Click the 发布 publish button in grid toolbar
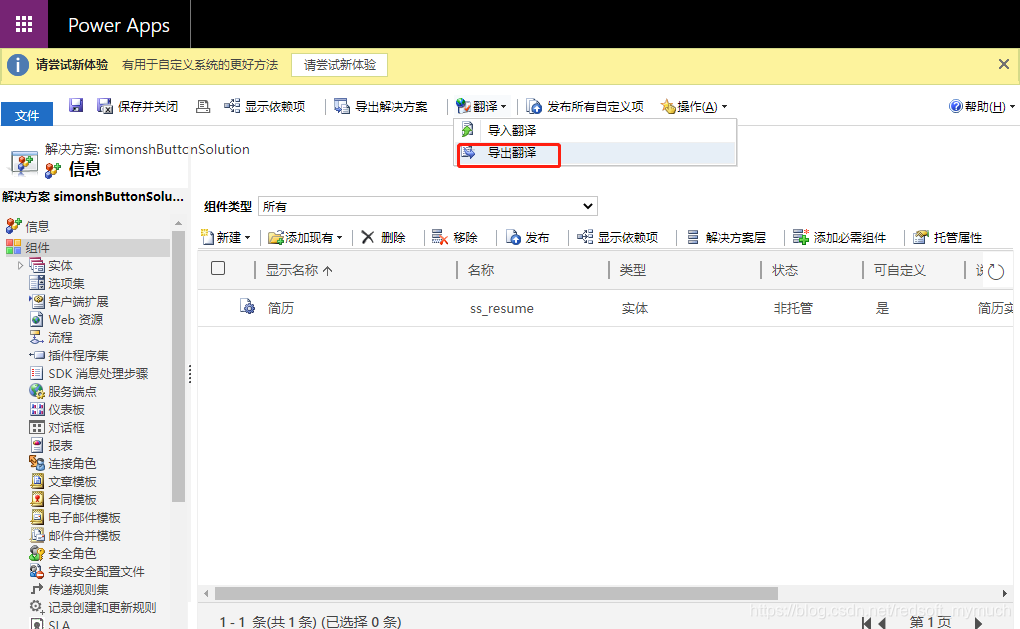Screen dimensions: 1020x629 point(528,237)
